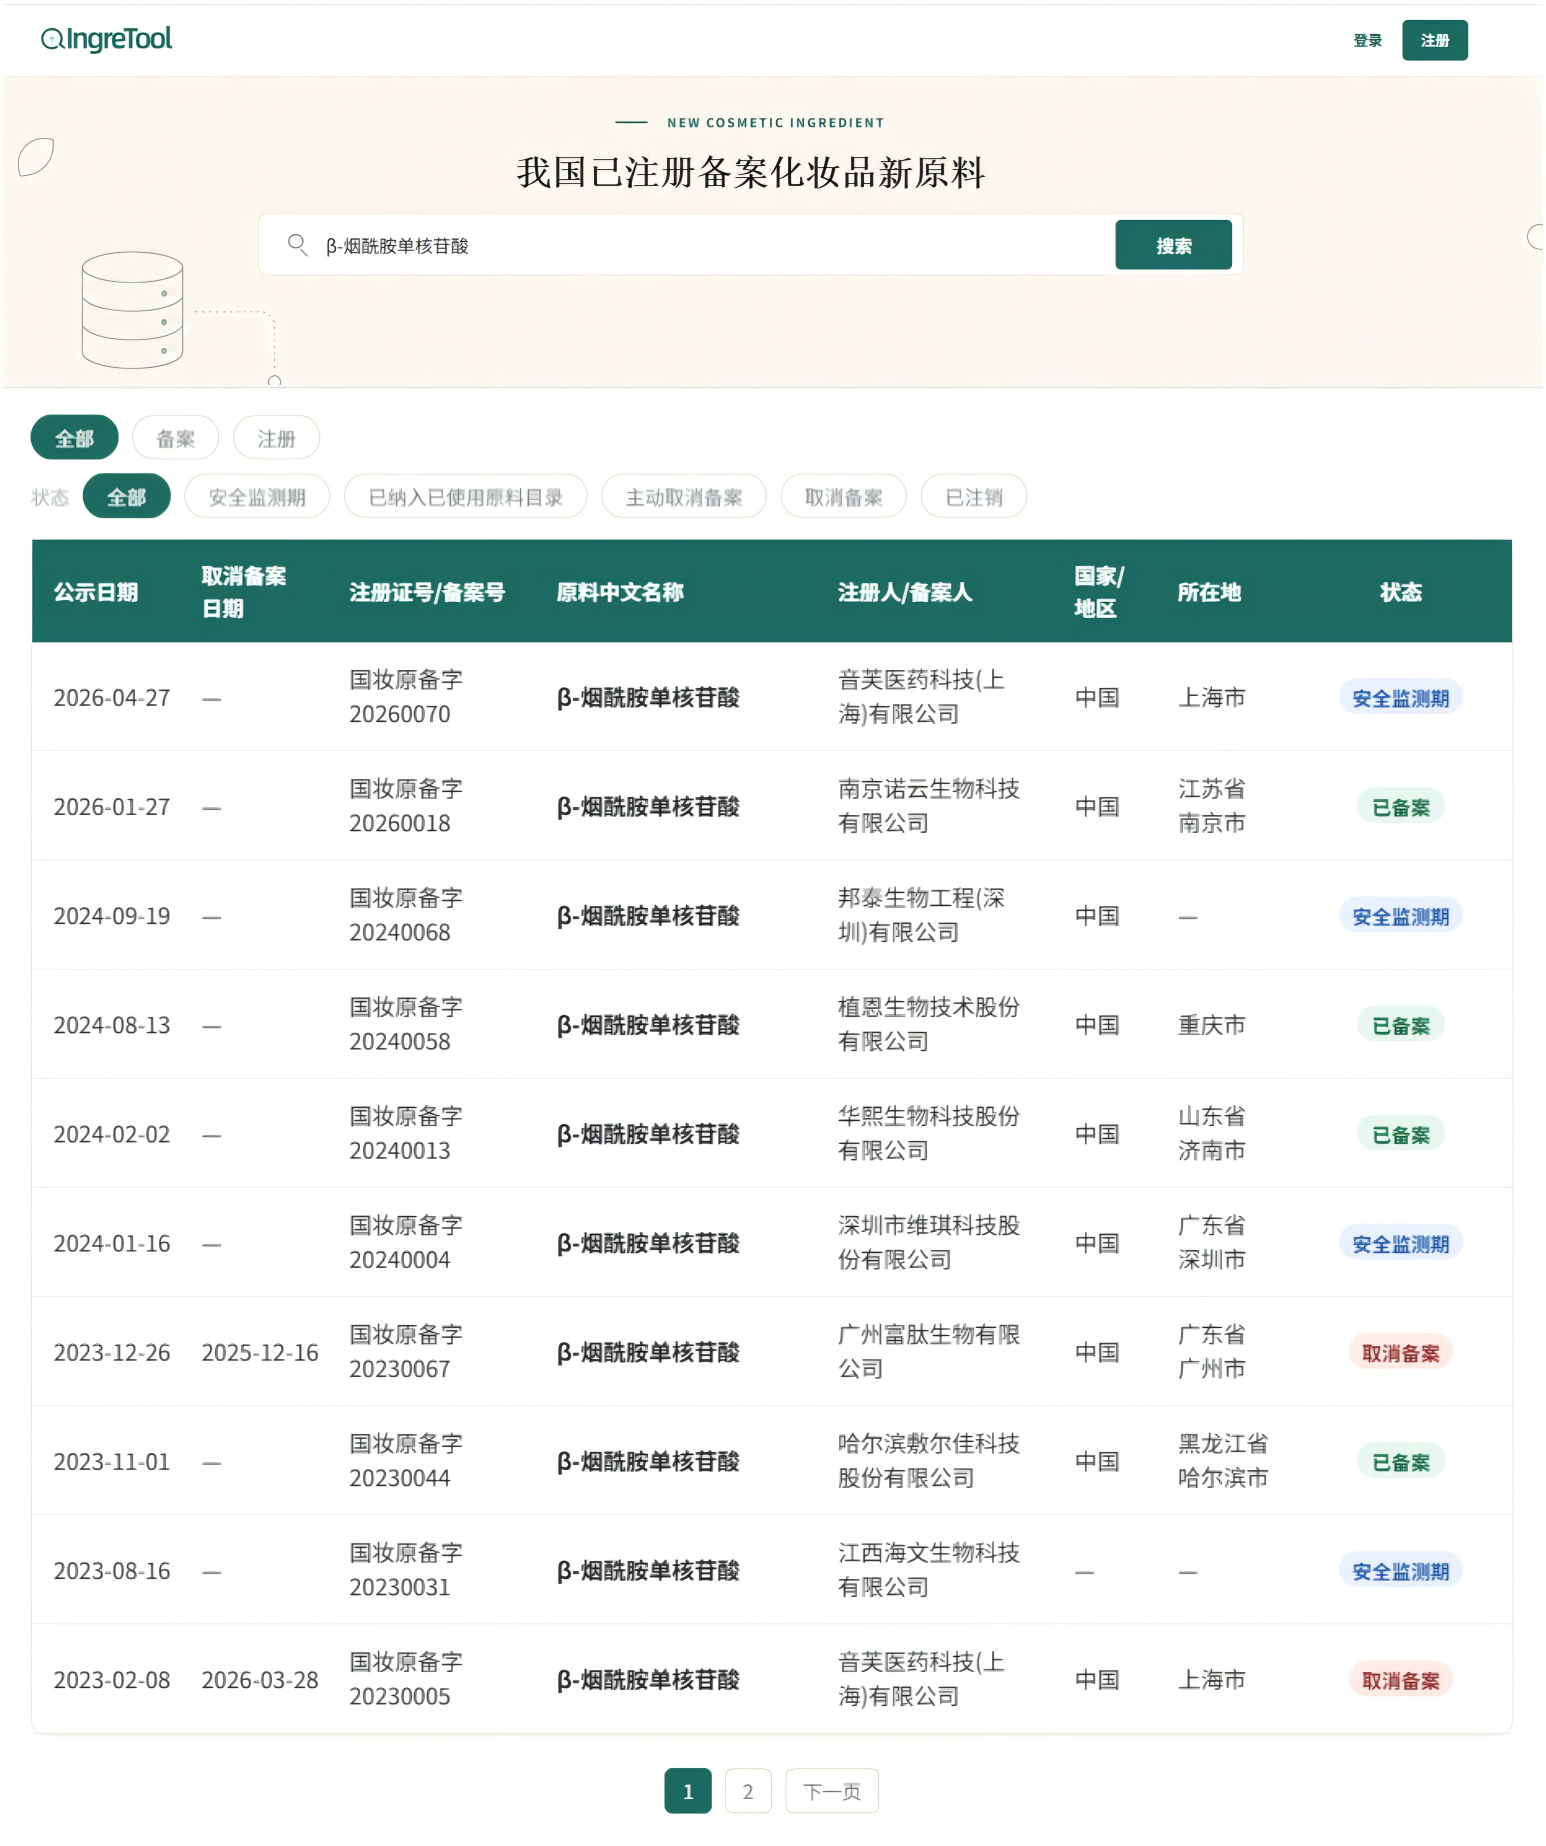Click 国妆原备字 20240058 number
The image size is (1546, 1846).
[x=406, y=1024]
